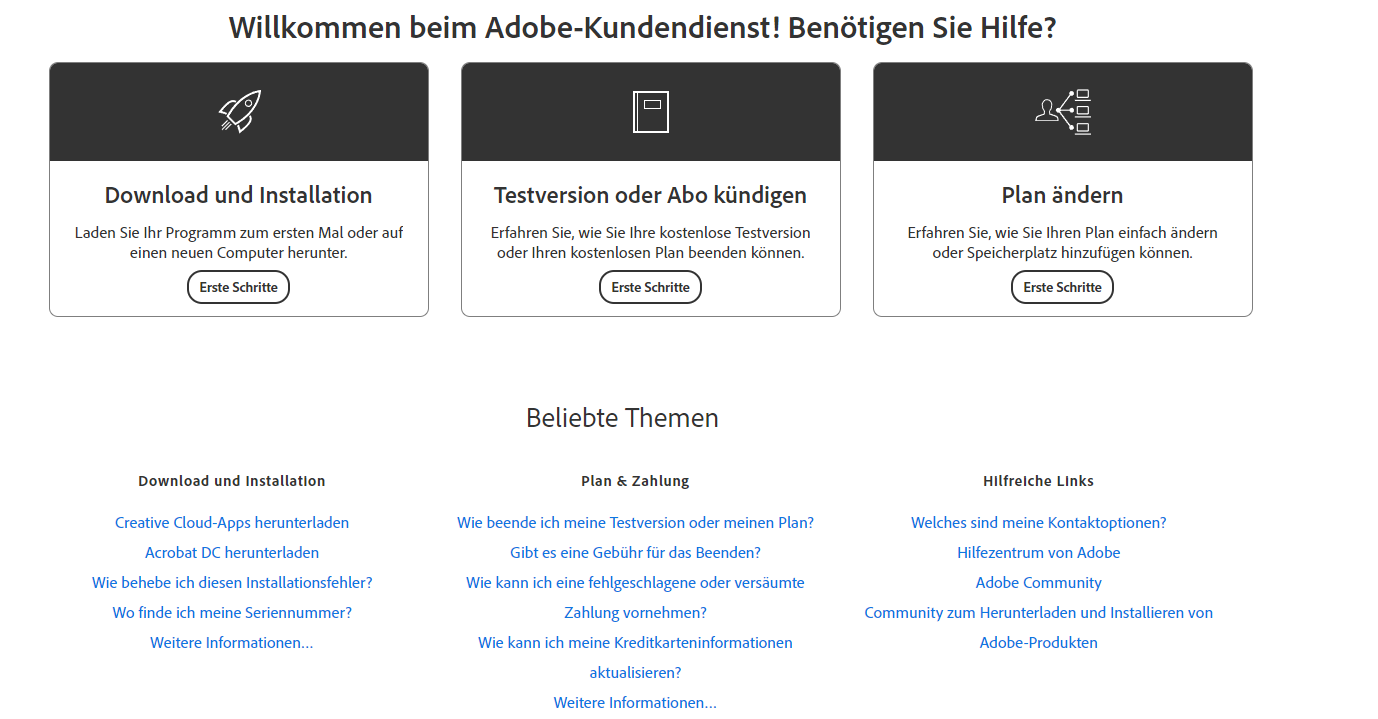The height and width of the screenshot is (719, 1378).
Task: Open Welches sind meine Kontaktoptionen?
Action: [x=1038, y=522]
